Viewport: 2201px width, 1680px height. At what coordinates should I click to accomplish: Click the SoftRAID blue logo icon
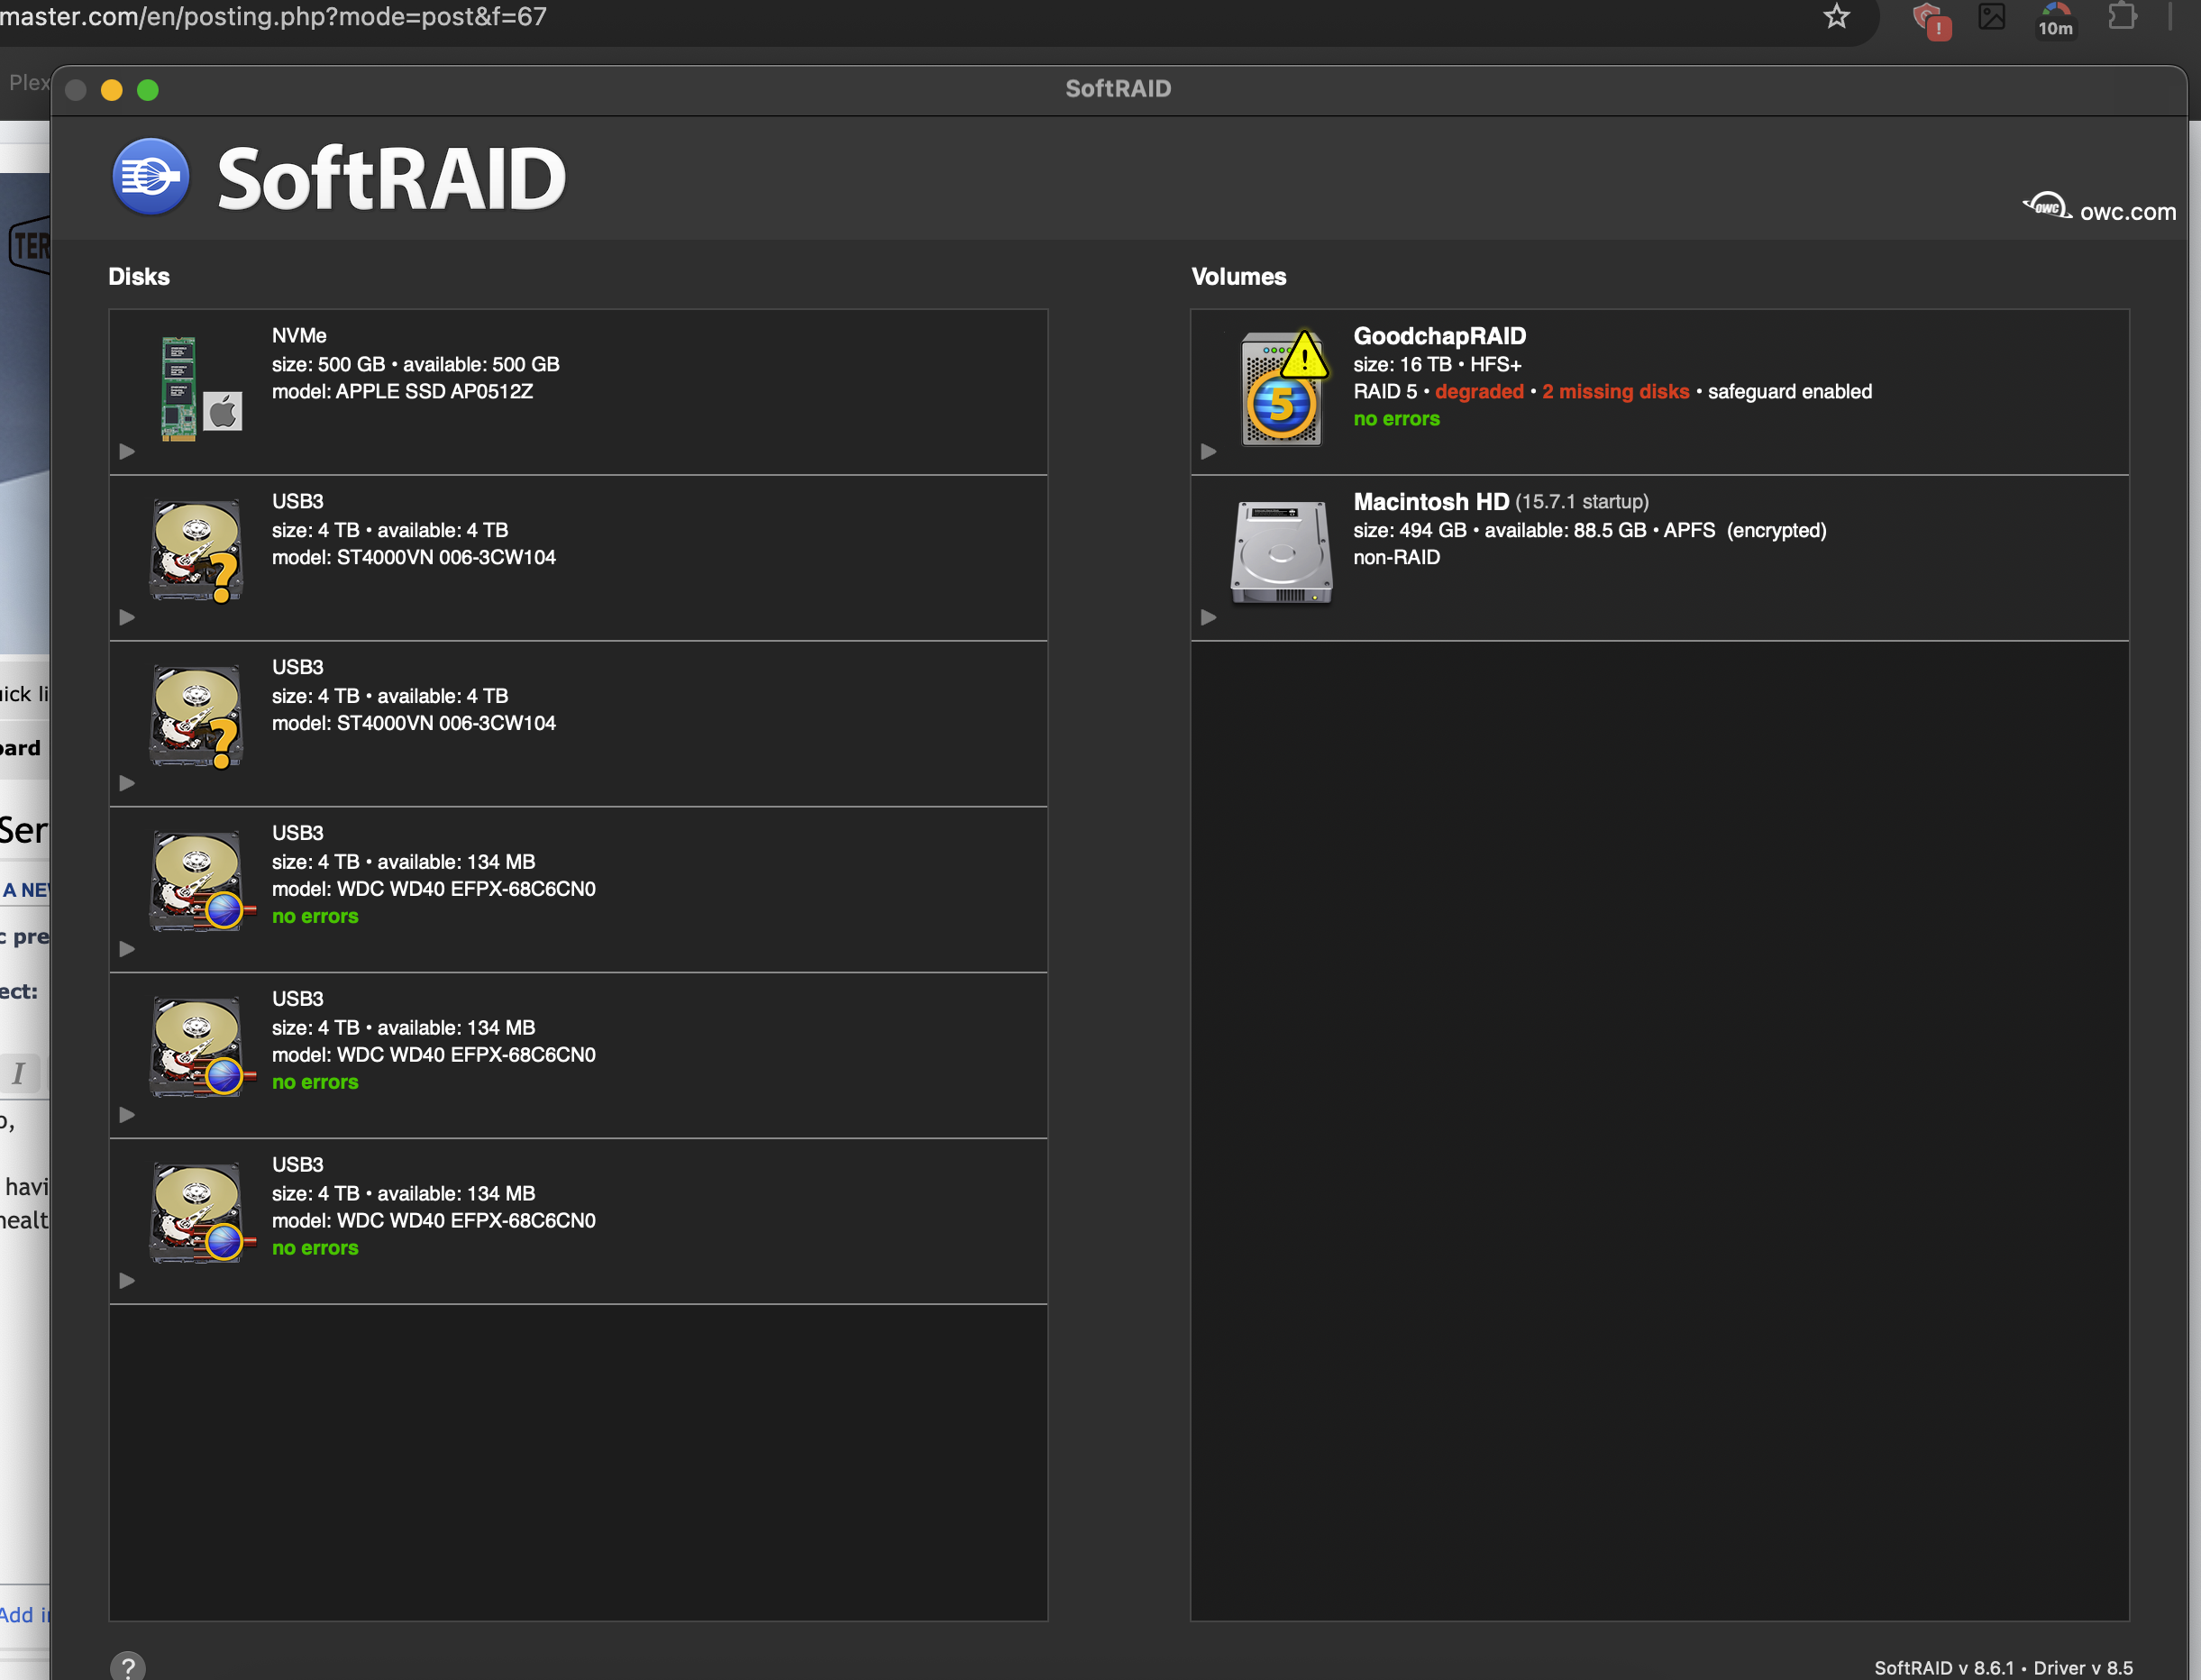pos(150,177)
